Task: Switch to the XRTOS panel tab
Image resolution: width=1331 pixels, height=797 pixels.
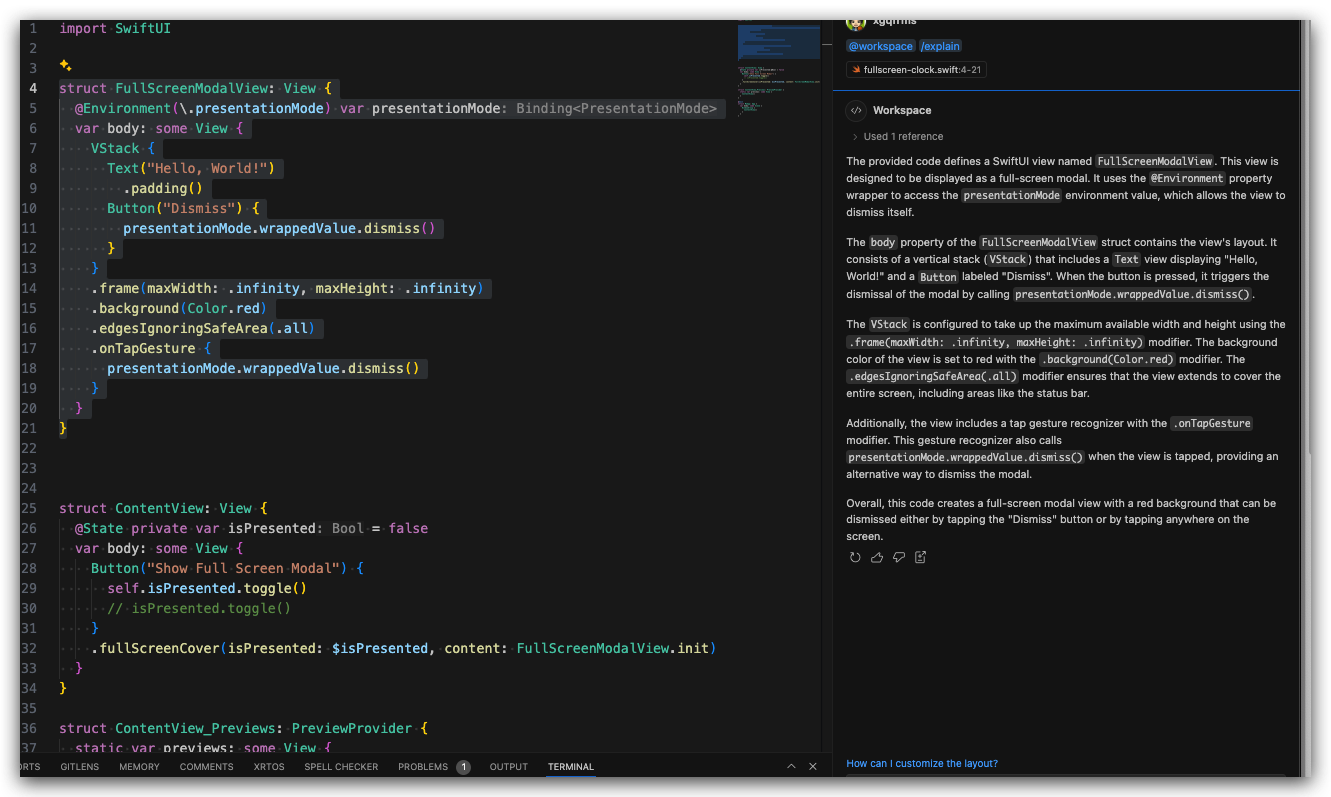Action: click(269, 767)
